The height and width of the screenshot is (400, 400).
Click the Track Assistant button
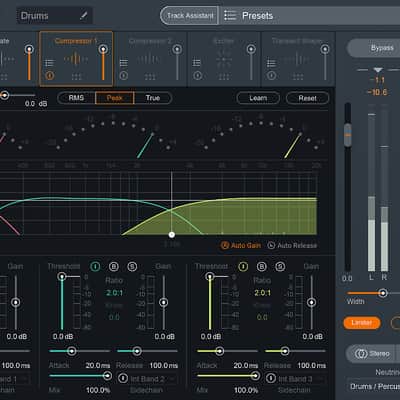pyautogui.click(x=190, y=15)
